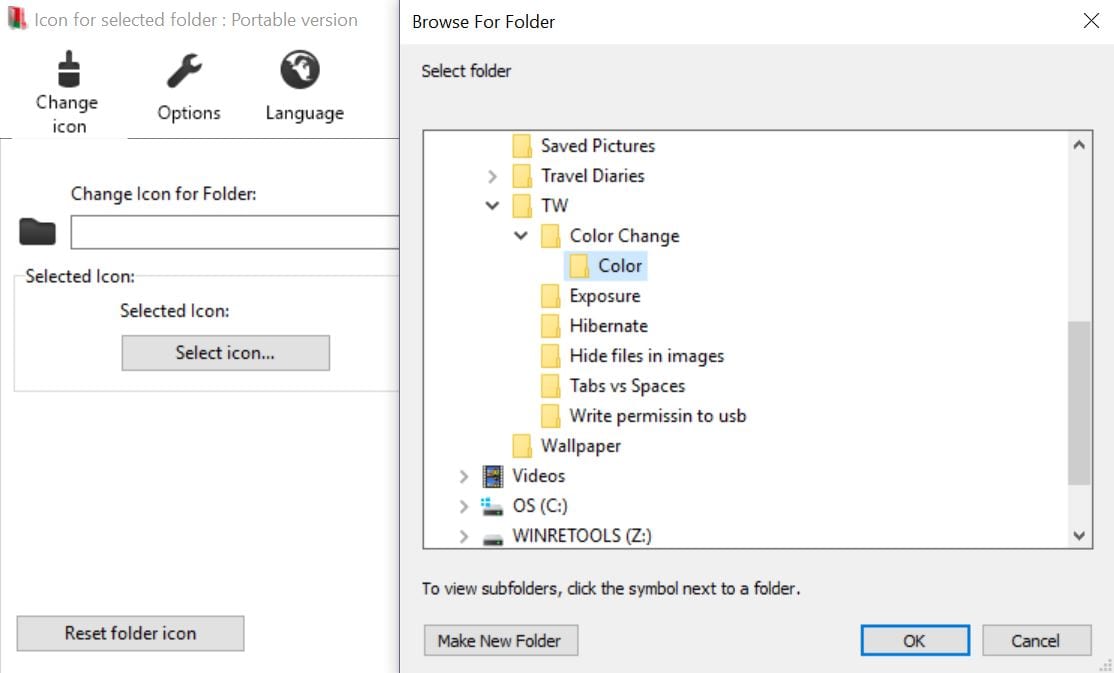Expand the OS (C:) drive node
The image size is (1114, 673).
463,506
